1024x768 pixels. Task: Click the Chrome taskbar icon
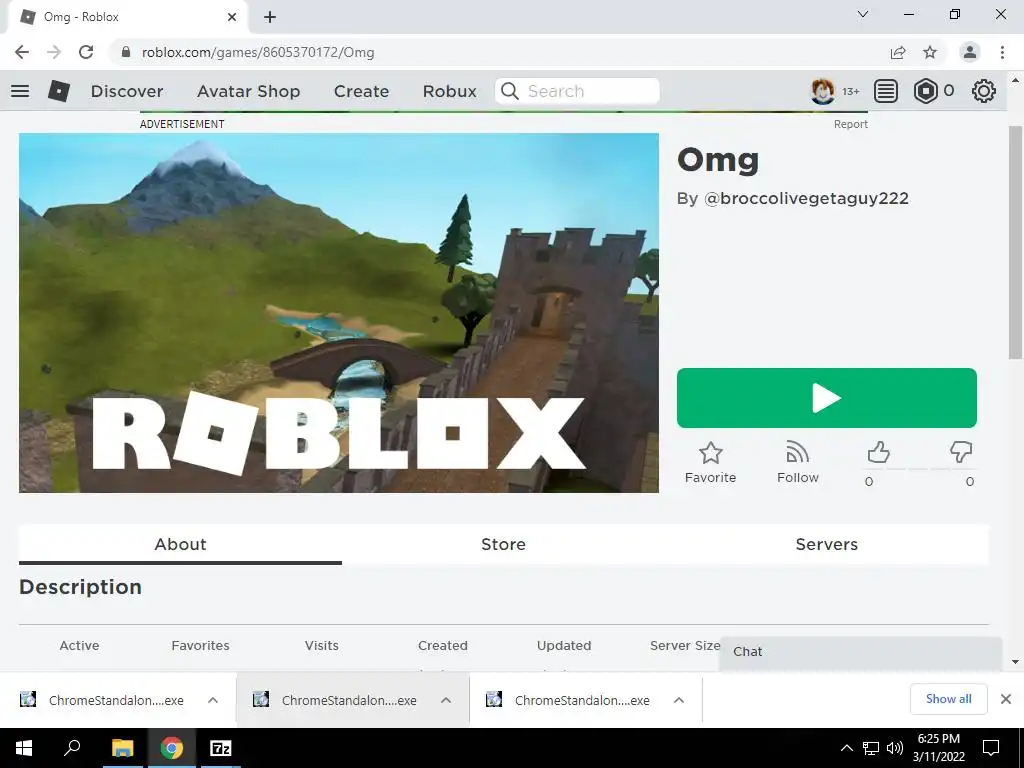point(172,748)
